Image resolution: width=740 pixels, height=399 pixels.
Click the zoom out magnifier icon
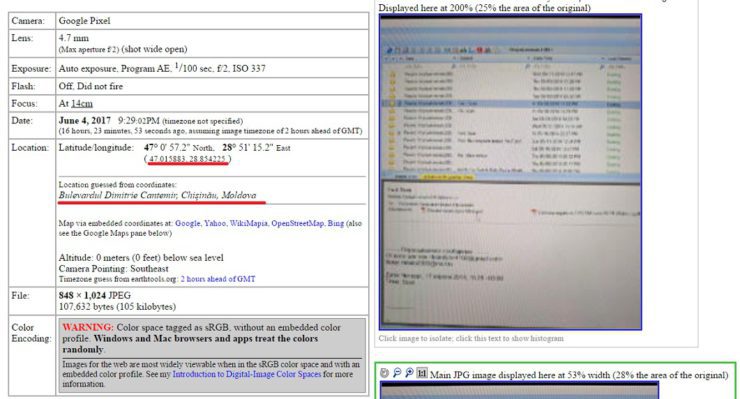pyautogui.click(x=397, y=373)
